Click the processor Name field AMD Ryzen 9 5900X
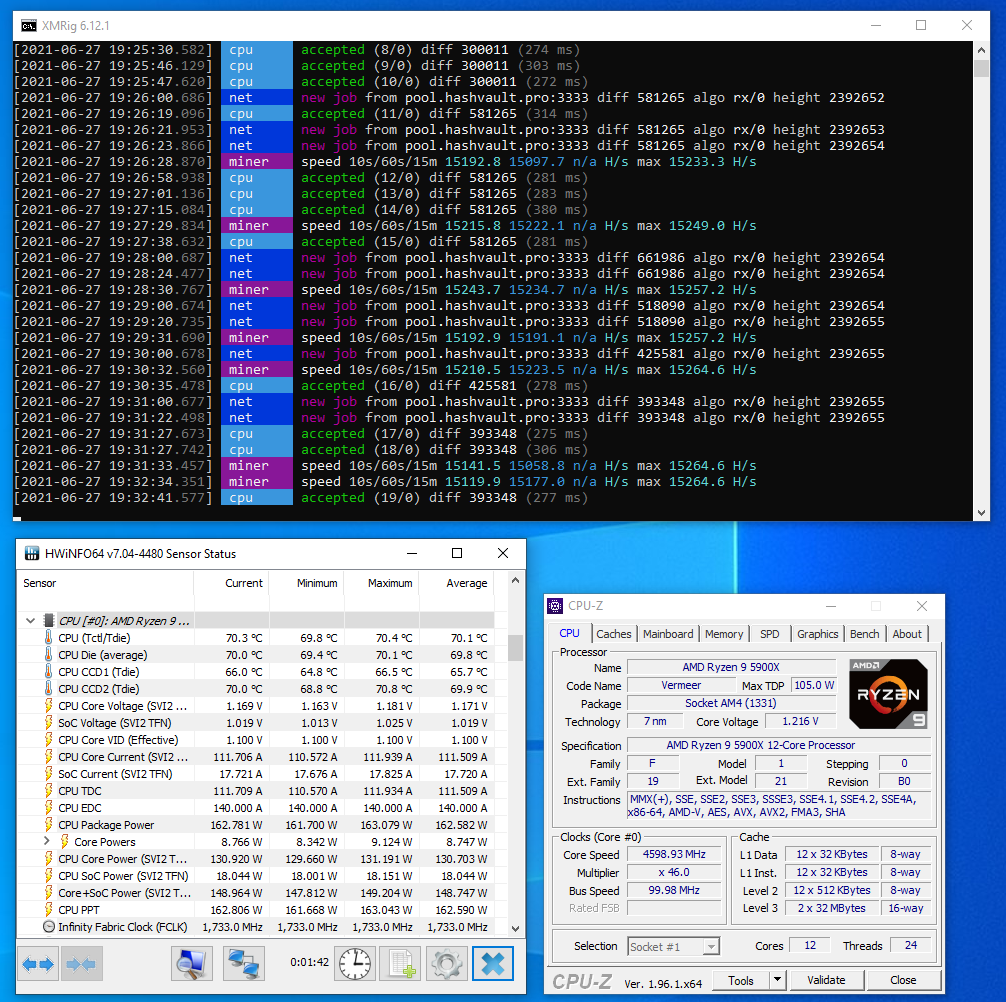This screenshot has height=1002, width=1006. [x=731, y=667]
